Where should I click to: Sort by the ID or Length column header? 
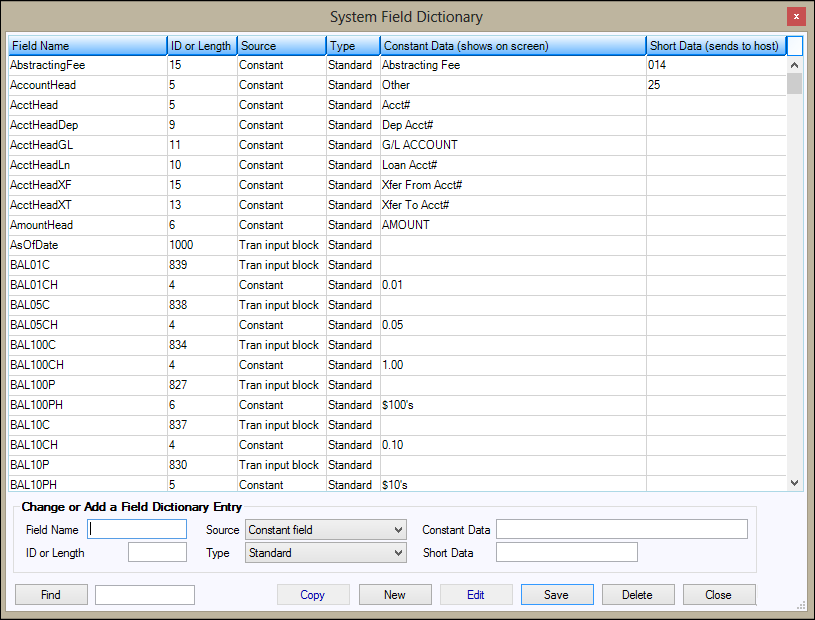coord(202,46)
